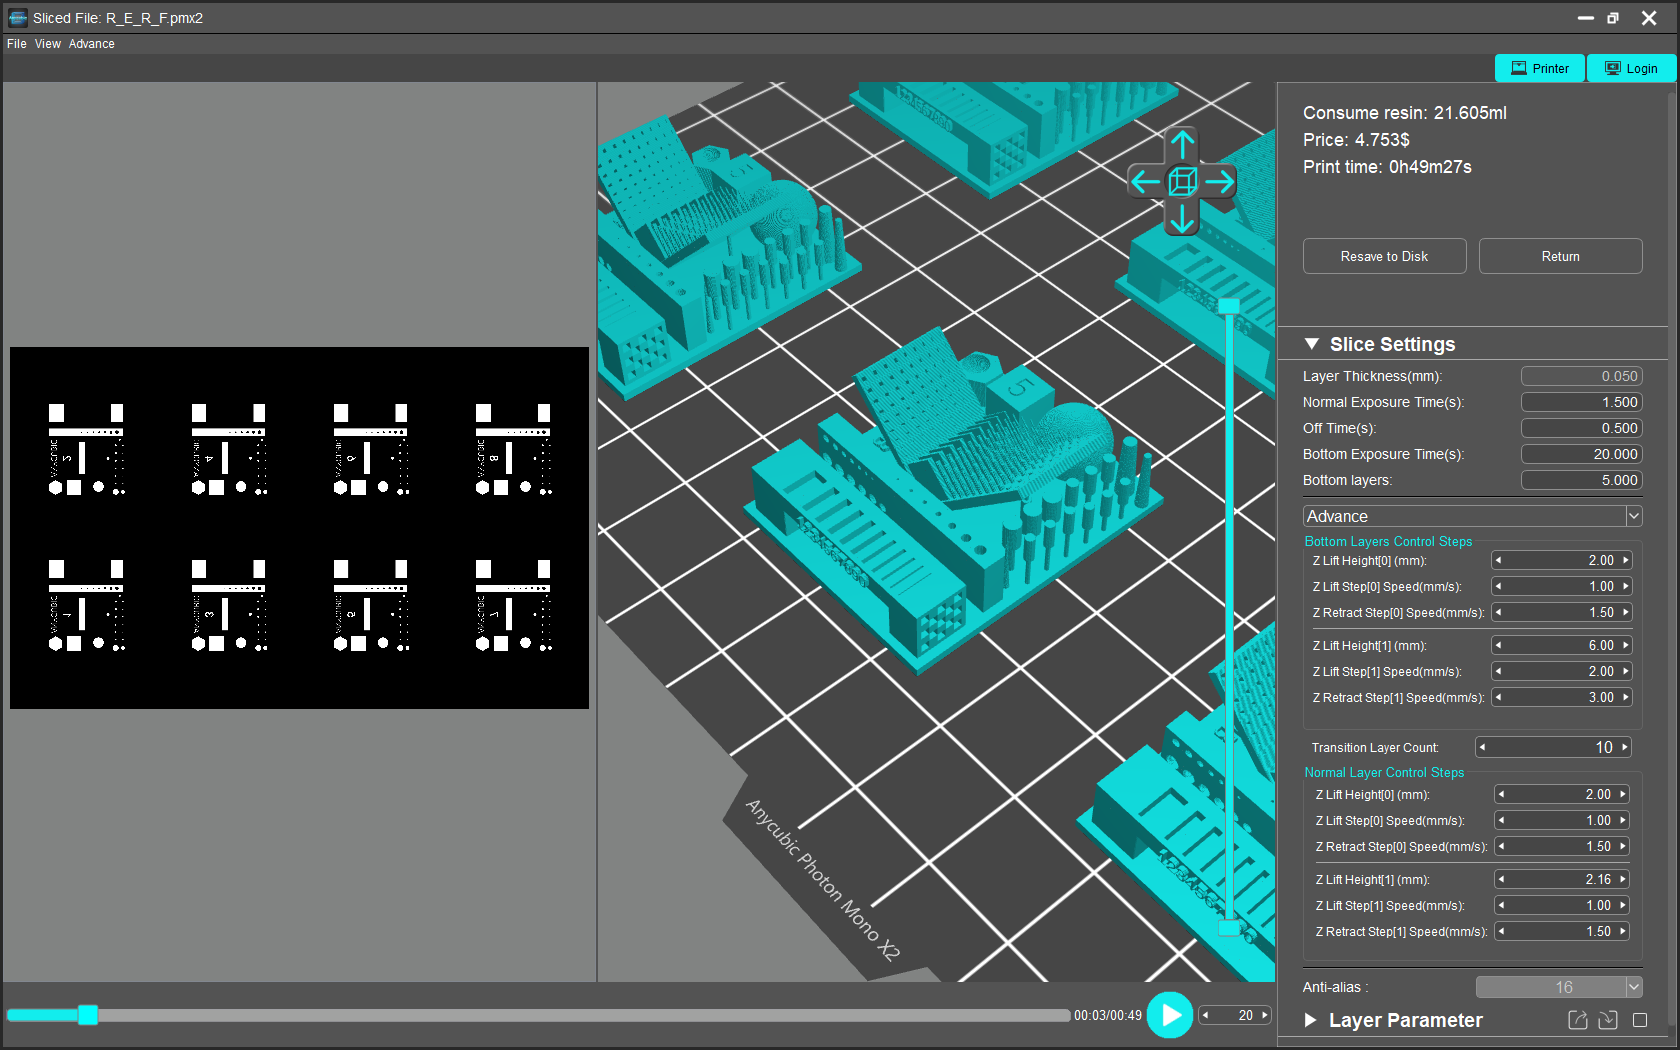Screen dimensions: 1680x1050
Task: Enable the Layer Parameter checkbox
Action: (1640, 1020)
